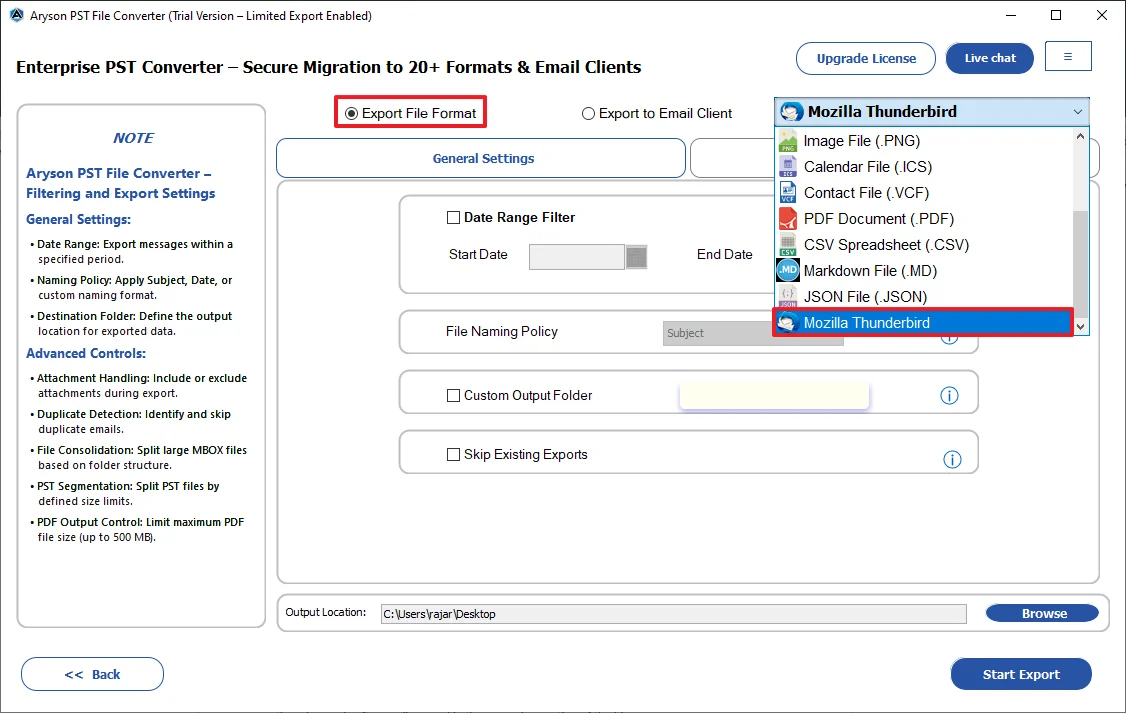Click the Custom Output Folder path field
The image size is (1126, 713).
774,396
